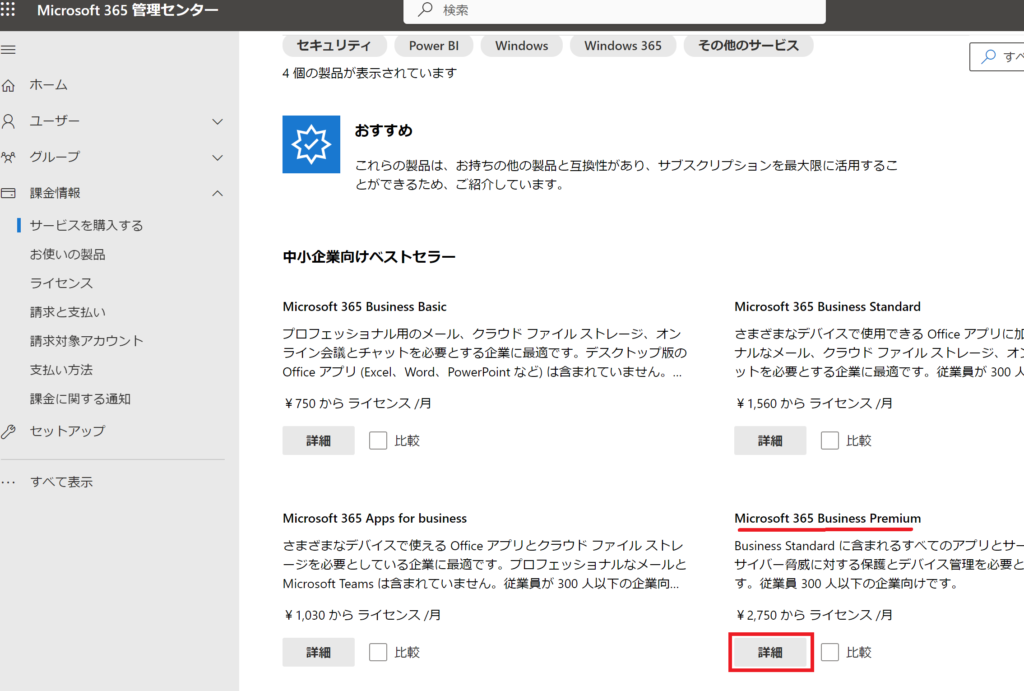Click 詳細 for Microsoft 365 Business Premium
Image resolution: width=1024 pixels, height=691 pixels.
click(770, 652)
